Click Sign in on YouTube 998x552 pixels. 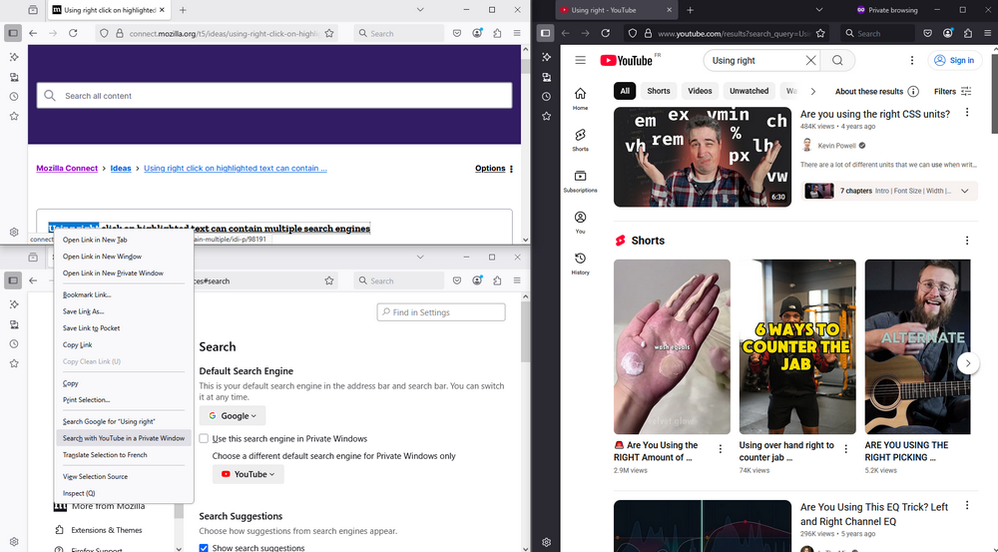[955, 60]
